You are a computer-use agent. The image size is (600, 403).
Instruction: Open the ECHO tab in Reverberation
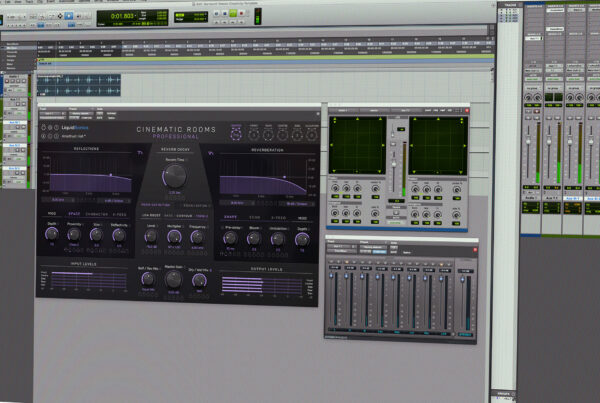254,217
